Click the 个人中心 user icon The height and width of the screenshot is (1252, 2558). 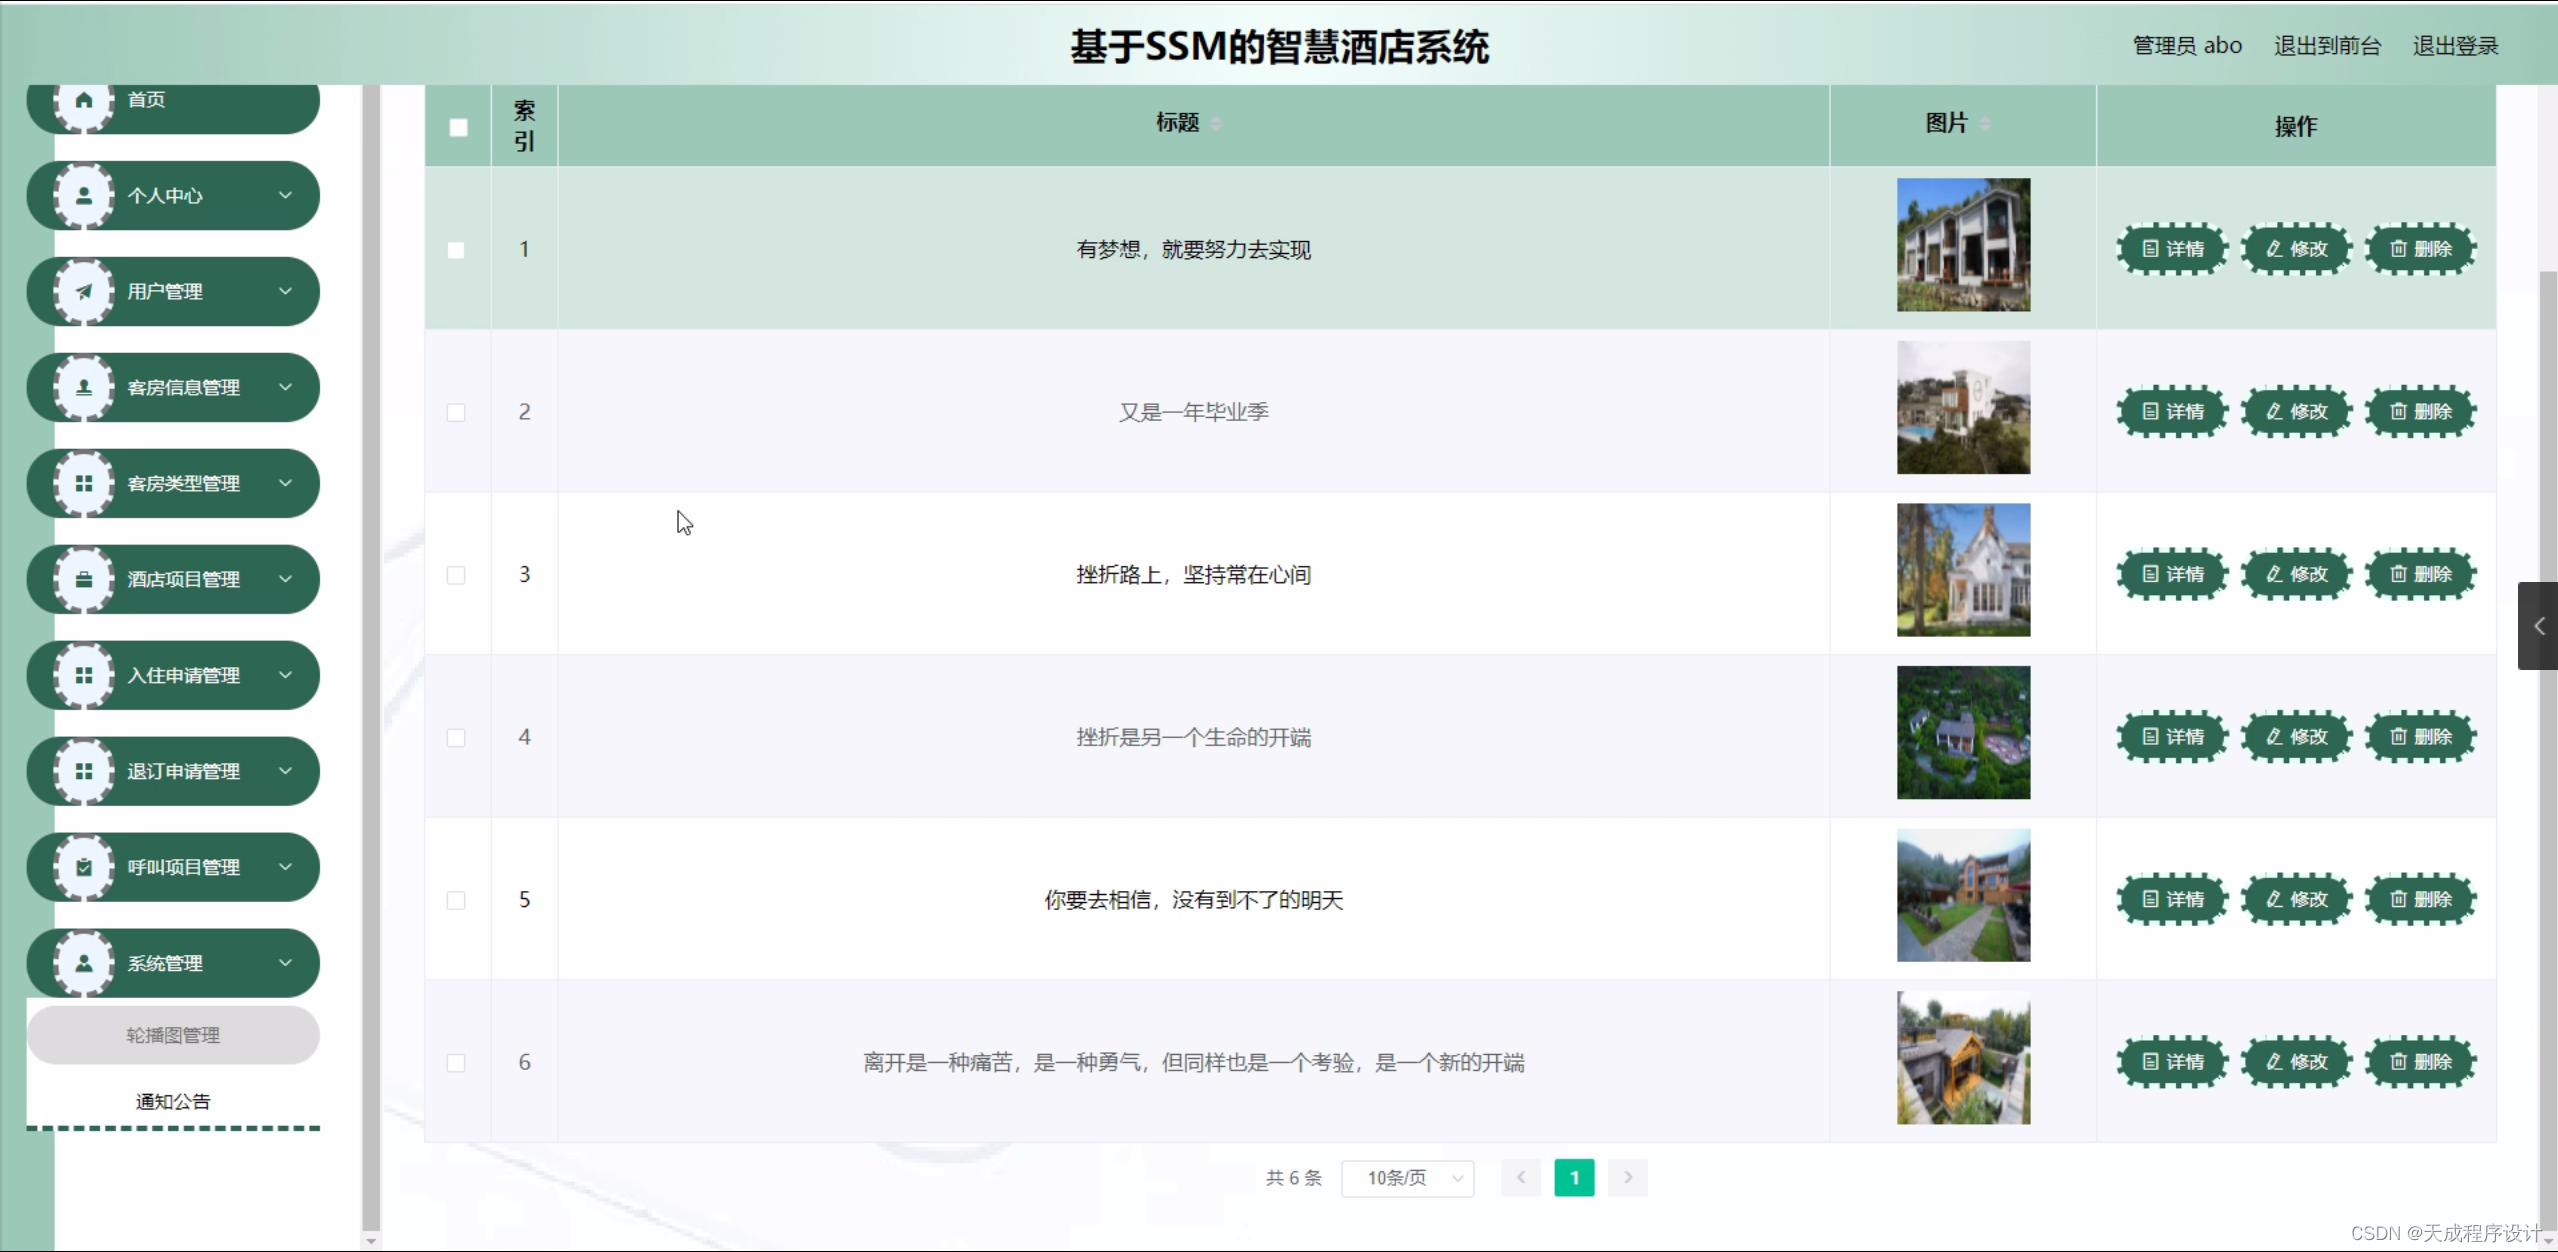84,195
